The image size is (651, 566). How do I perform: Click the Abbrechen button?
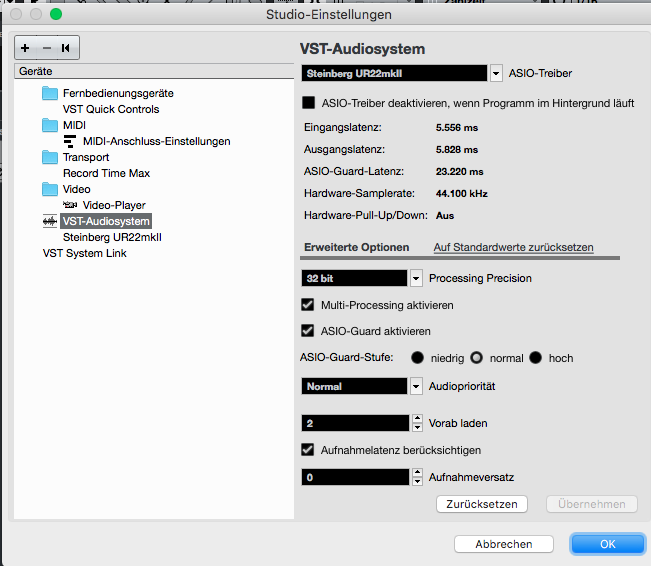(x=504, y=544)
